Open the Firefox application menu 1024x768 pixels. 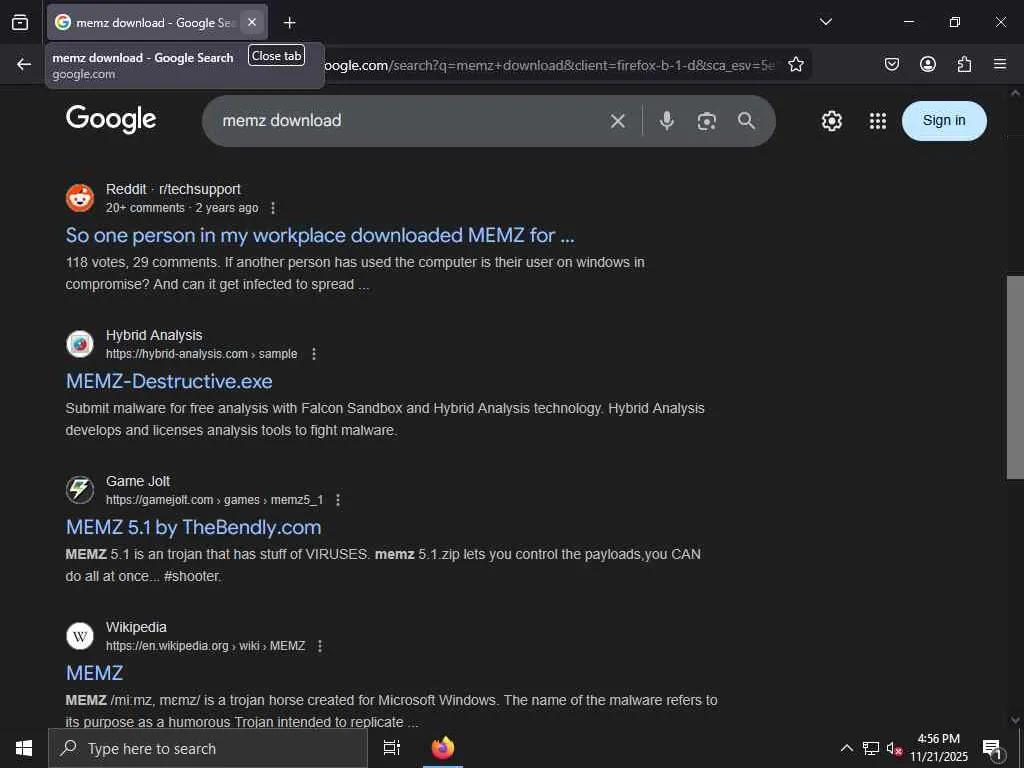click(1000, 64)
